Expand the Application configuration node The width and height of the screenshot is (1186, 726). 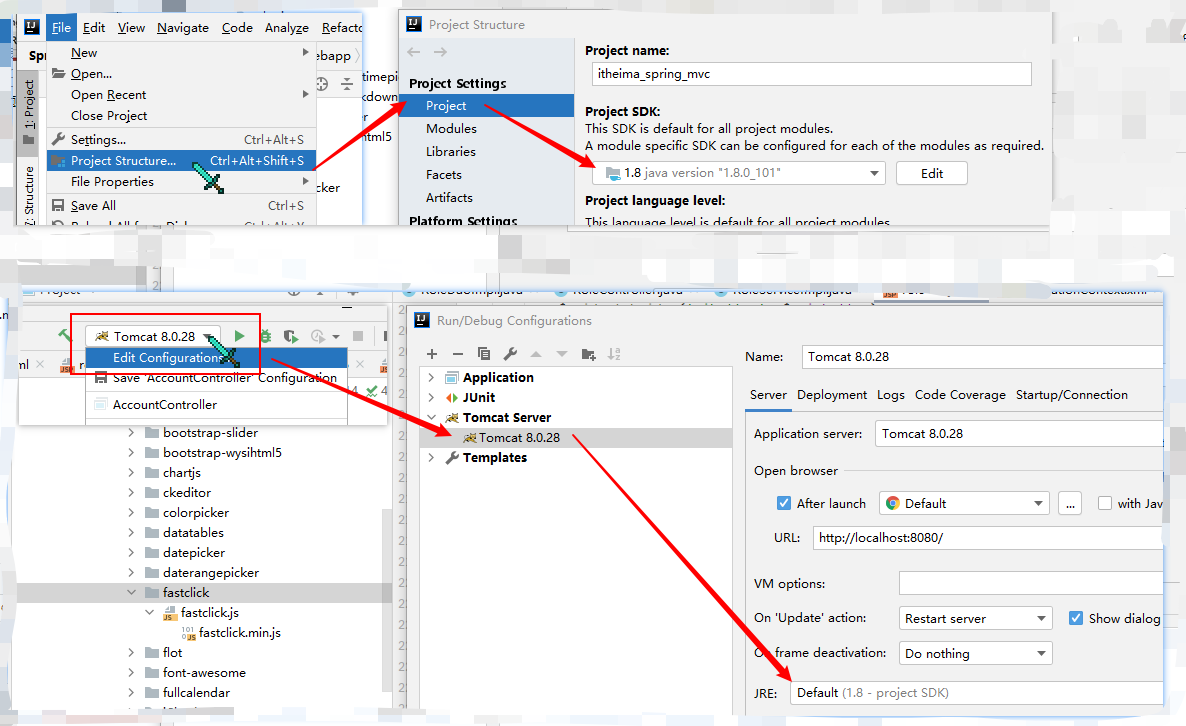click(431, 378)
